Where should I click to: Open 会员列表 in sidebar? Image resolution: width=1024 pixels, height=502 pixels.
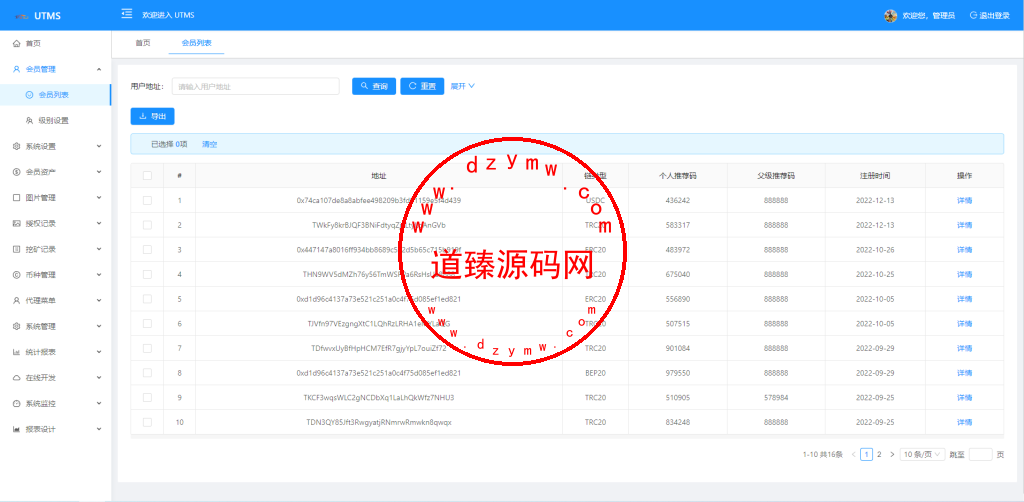point(54,95)
